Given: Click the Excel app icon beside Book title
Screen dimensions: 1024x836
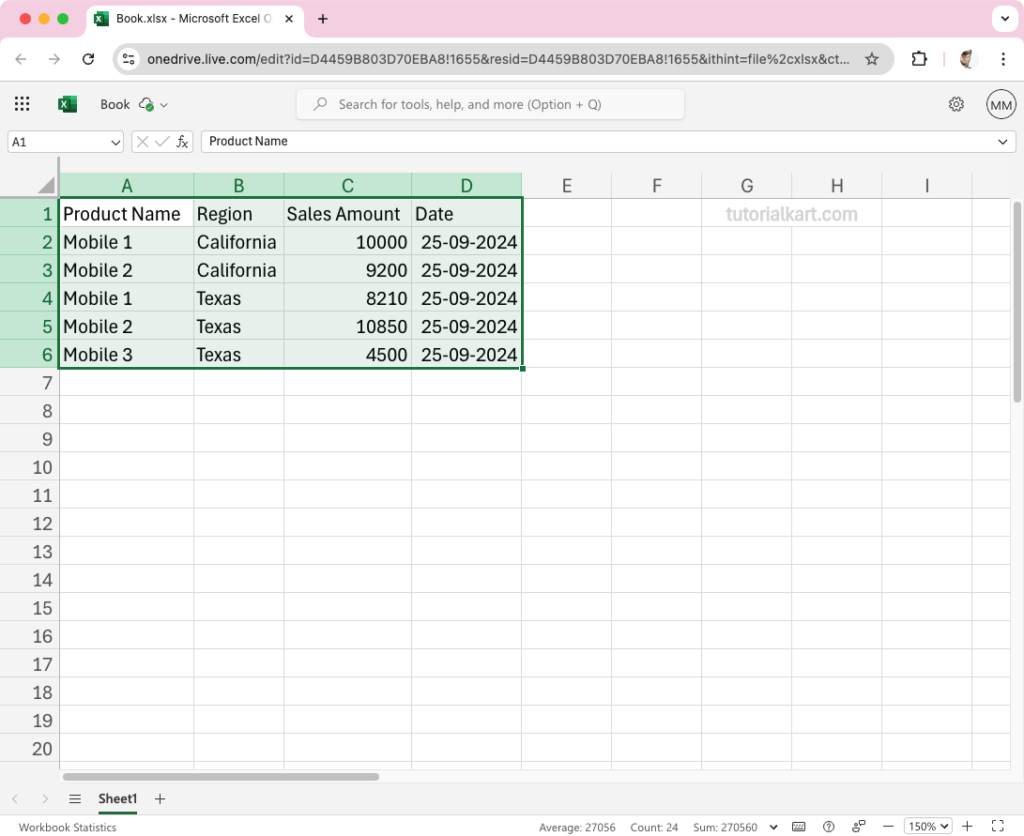Looking at the screenshot, I should click(x=66, y=103).
